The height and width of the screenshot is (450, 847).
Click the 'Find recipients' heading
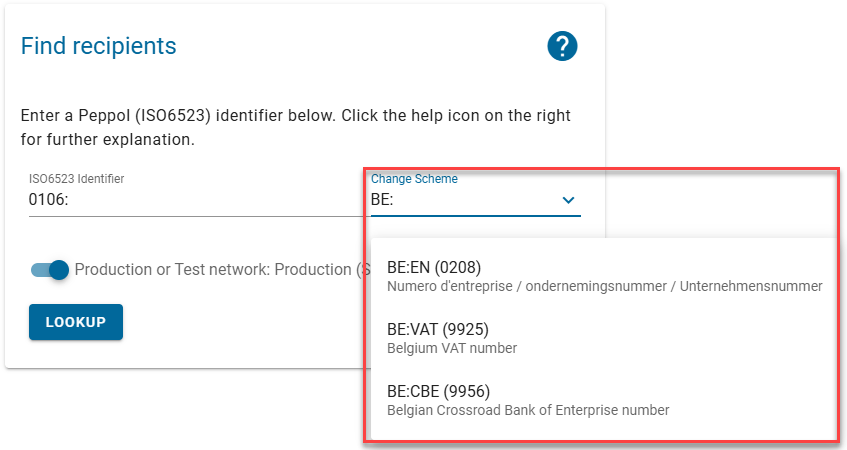[98, 46]
